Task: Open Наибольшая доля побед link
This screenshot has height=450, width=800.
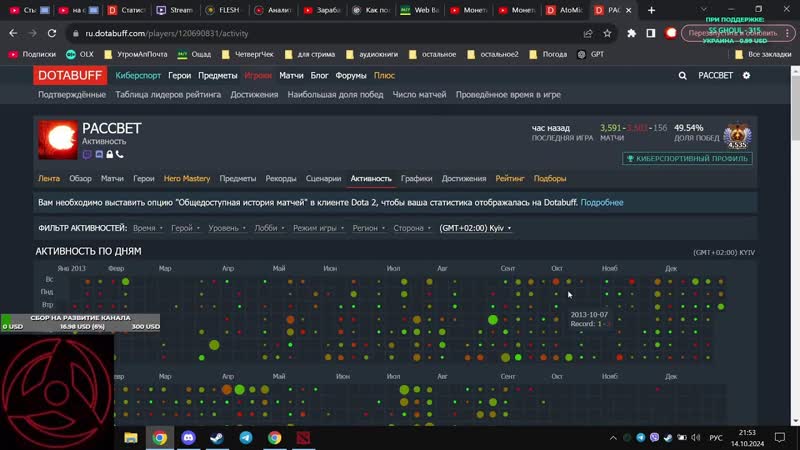Action: pyautogui.click(x=335, y=94)
